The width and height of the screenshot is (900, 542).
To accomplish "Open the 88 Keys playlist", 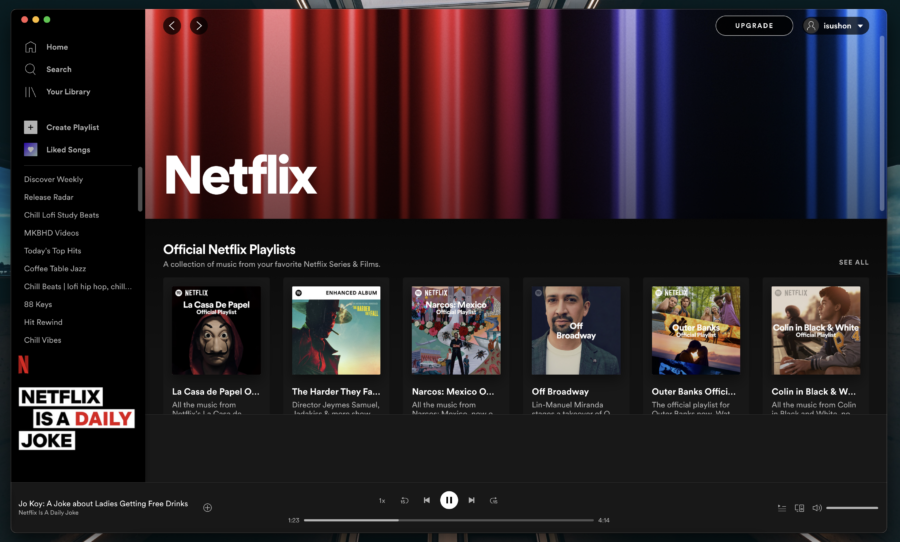I will 38,304.
